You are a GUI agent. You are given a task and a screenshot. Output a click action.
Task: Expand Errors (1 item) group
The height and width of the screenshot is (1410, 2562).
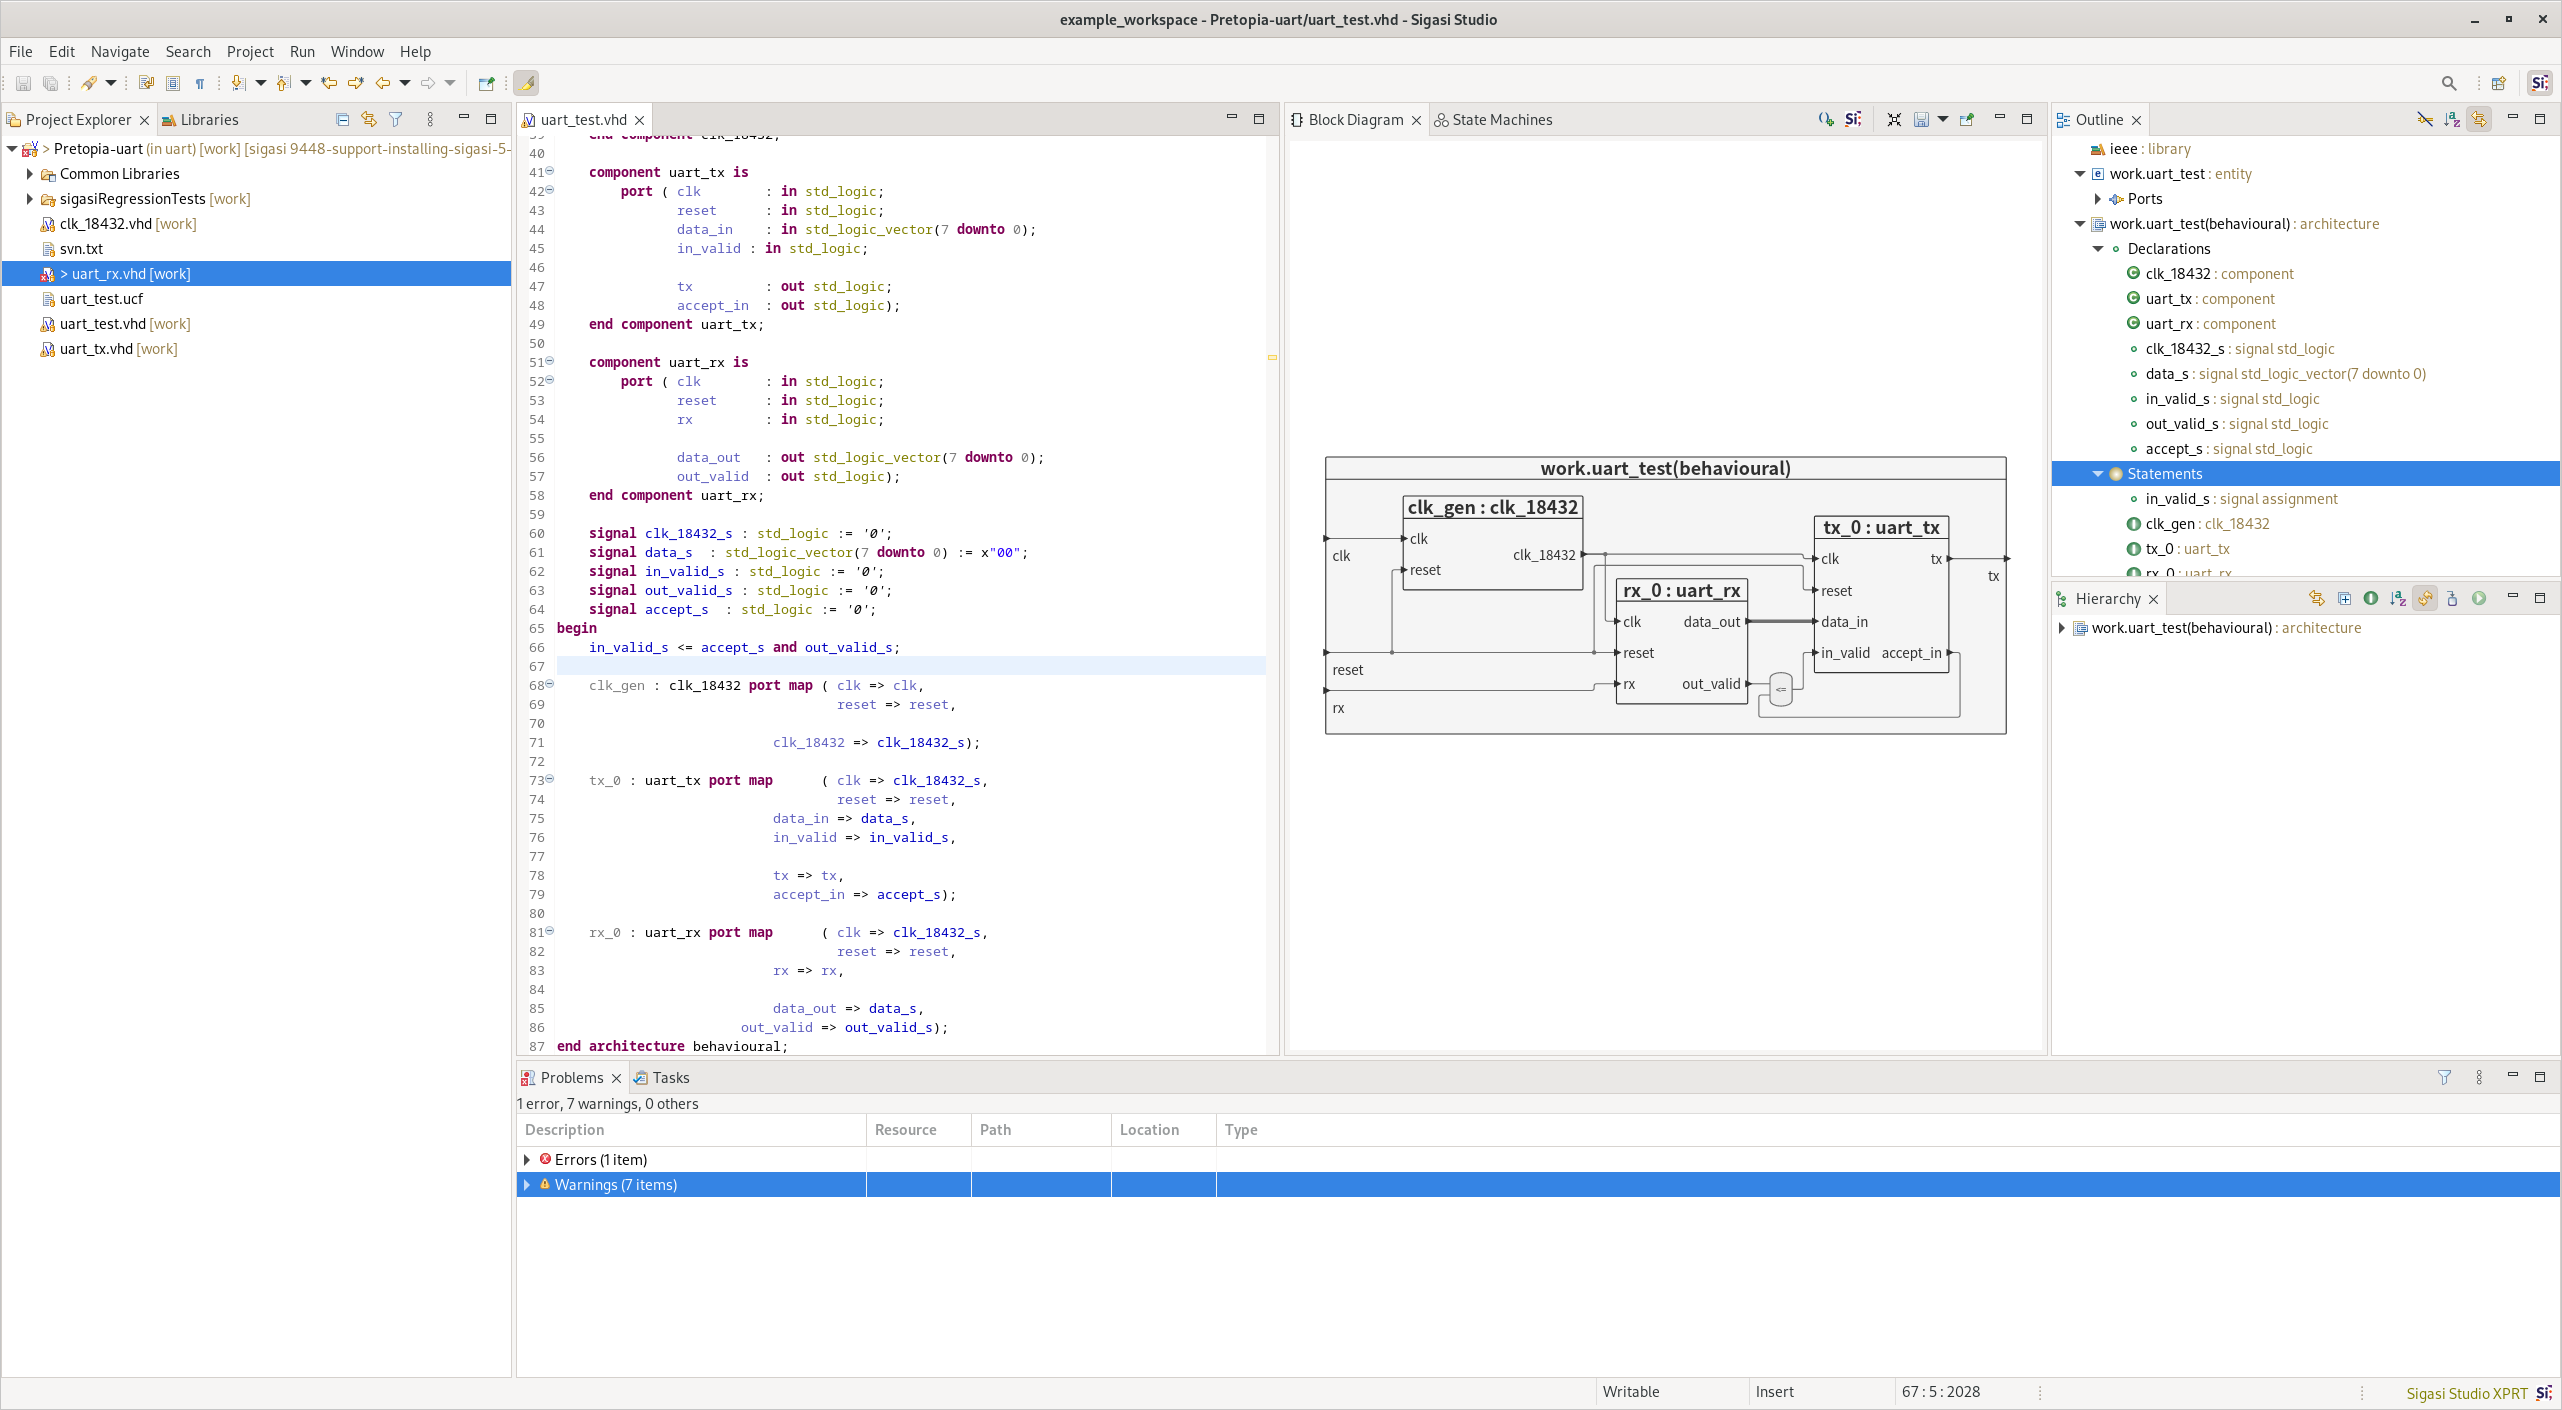(x=527, y=1160)
